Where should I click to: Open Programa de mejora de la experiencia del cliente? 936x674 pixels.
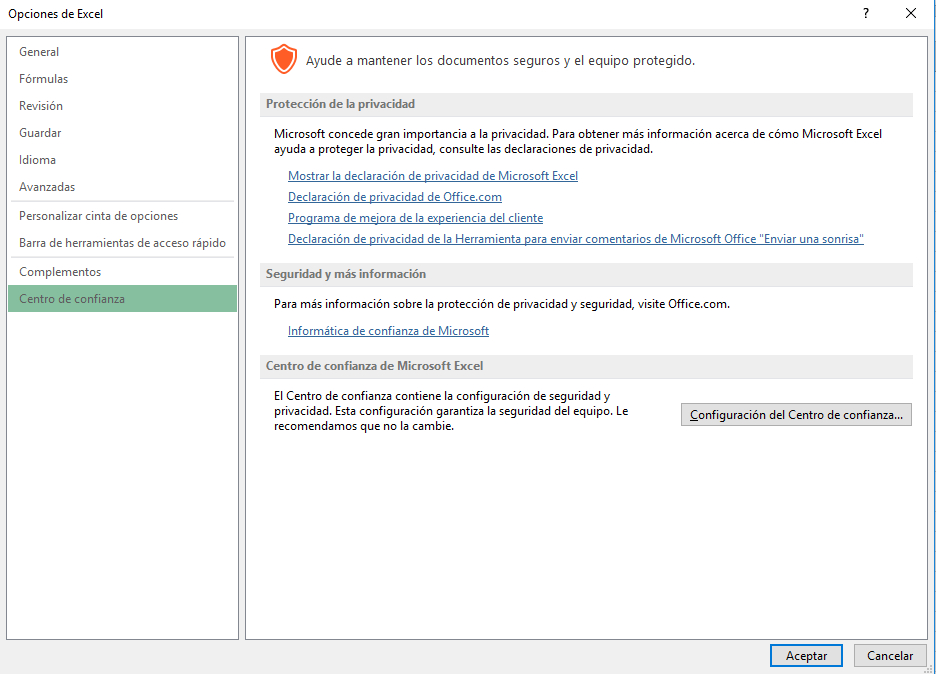pos(415,218)
